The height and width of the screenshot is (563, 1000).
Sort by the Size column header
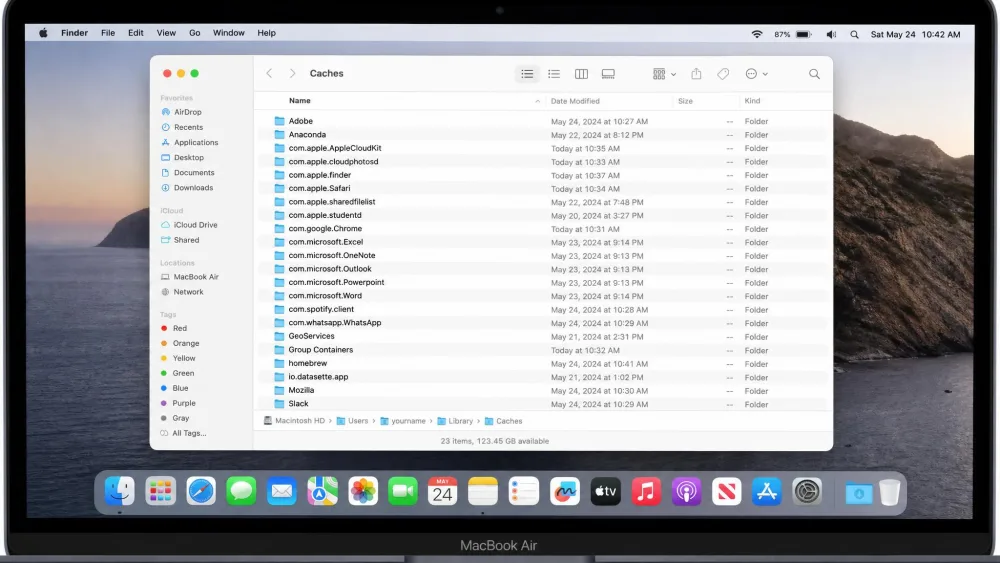point(685,101)
